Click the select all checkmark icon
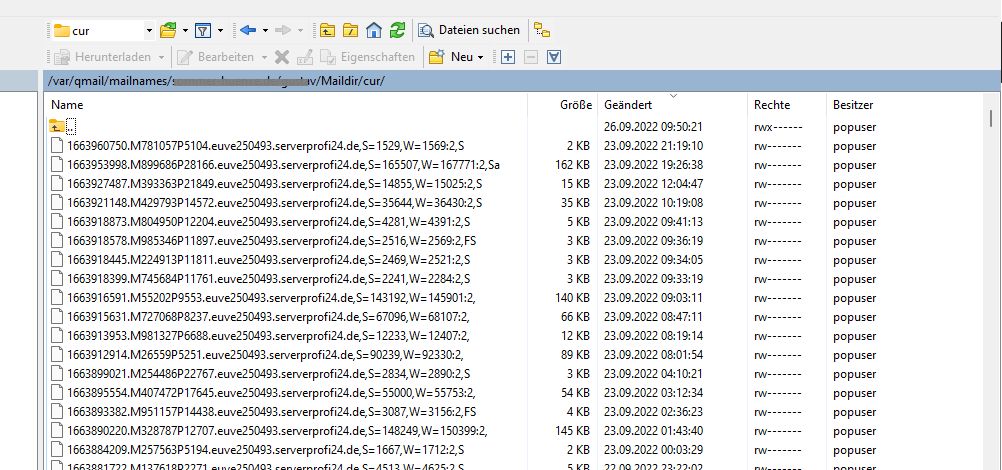Screen dimensions: 1002x470 pyautogui.click(x=554, y=57)
